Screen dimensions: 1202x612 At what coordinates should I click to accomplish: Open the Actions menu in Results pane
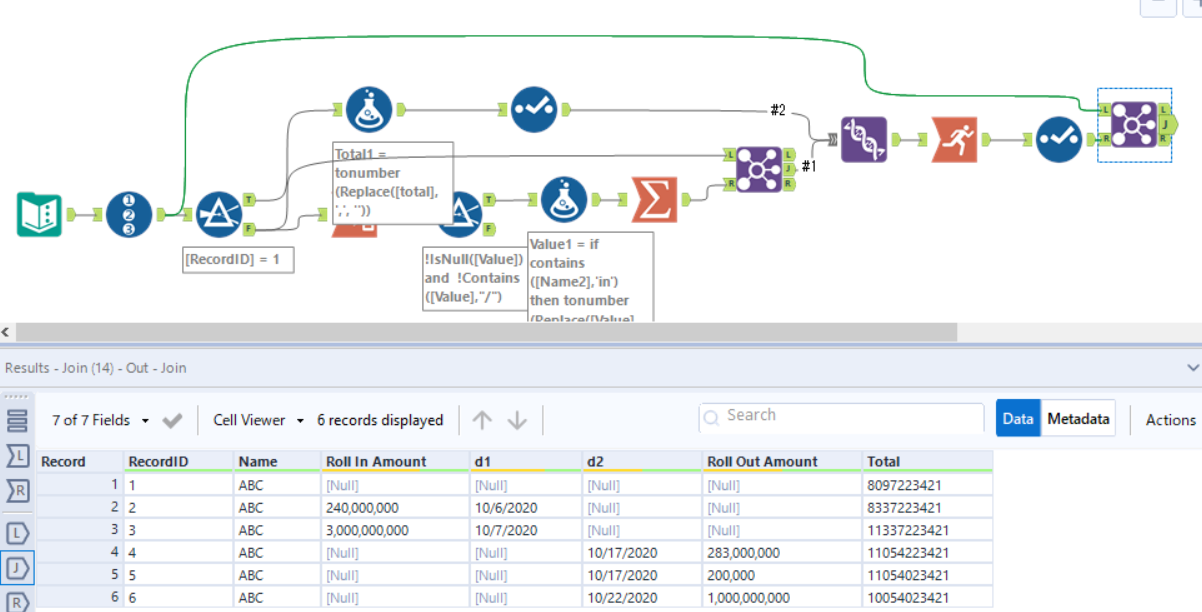1172,420
